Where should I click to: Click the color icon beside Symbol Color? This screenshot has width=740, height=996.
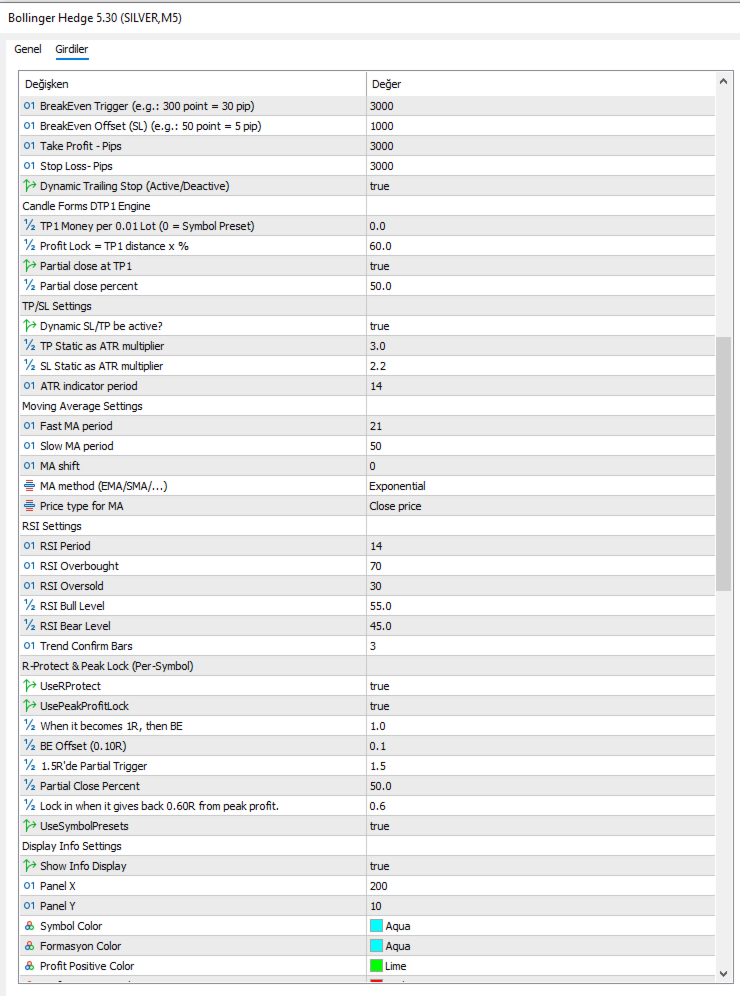29,926
